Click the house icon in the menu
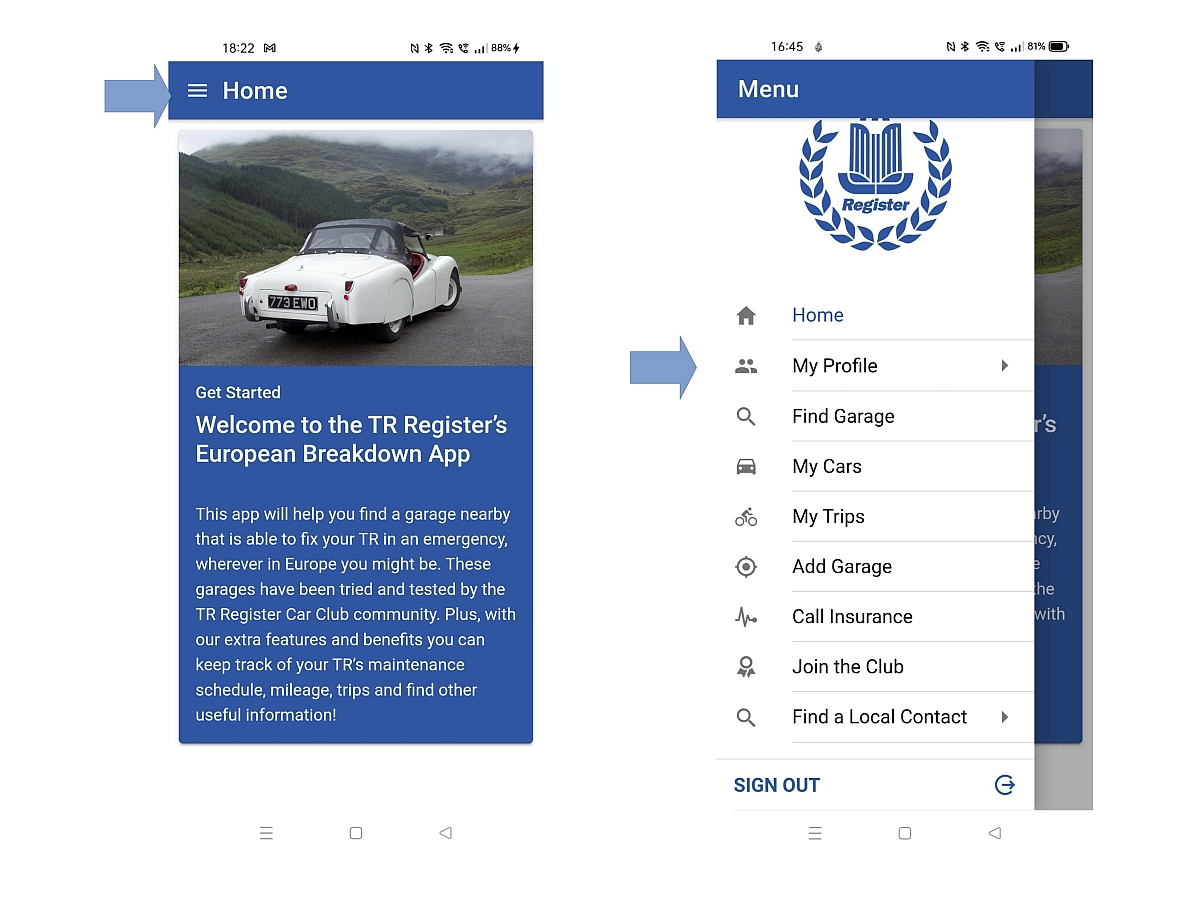The image size is (1200, 899). click(x=746, y=316)
